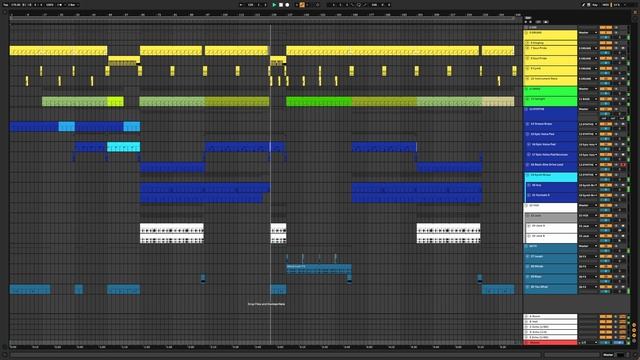Toggle the browser show/hide triangle
Viewport: 640px width, 360px height.
(4, 12)
